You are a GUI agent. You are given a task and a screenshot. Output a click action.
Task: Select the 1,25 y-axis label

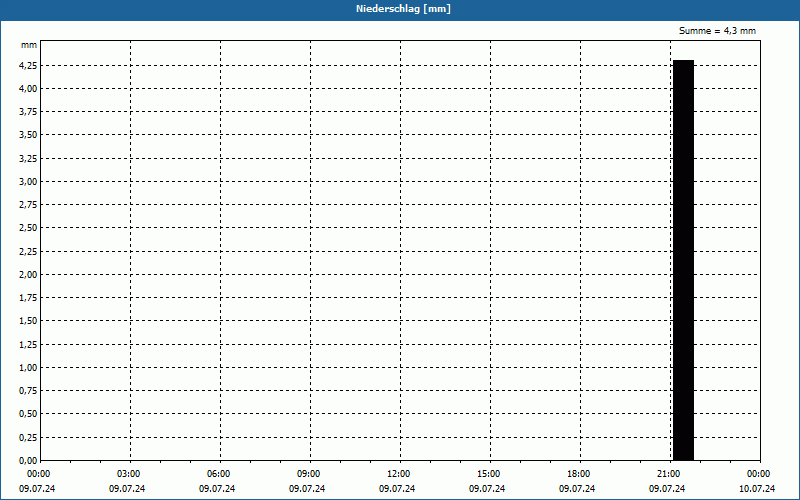pyautogui.click(x=28, y=344)
